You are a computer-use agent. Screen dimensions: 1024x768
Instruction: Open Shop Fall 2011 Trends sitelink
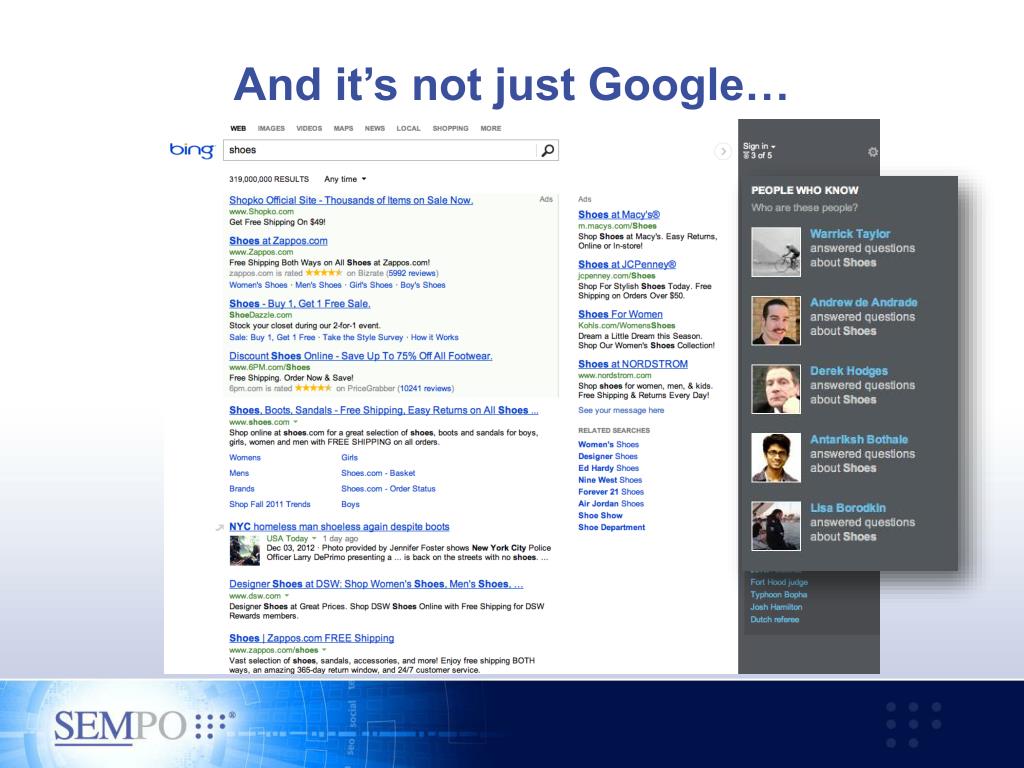pos(270,505)
